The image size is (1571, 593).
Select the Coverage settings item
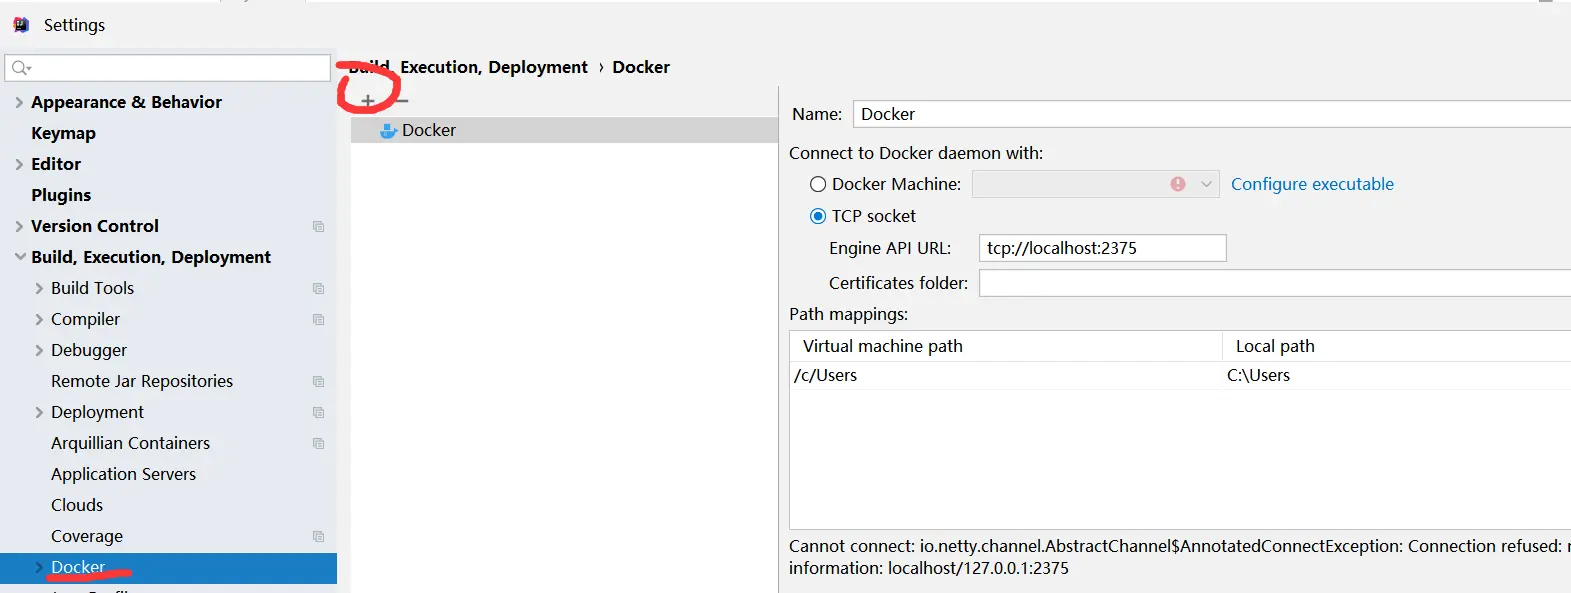[x=87, y=536]
